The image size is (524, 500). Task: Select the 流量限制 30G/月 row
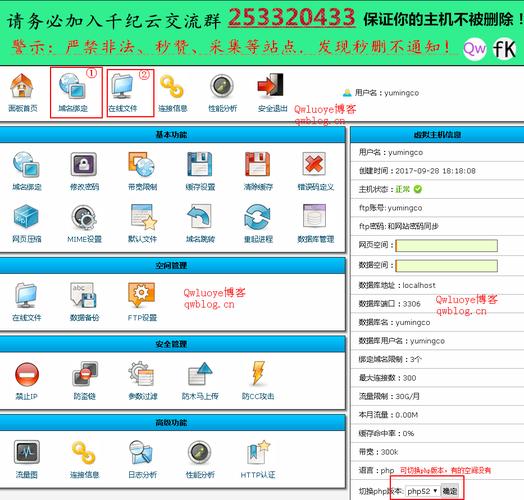tap(437, 396)
